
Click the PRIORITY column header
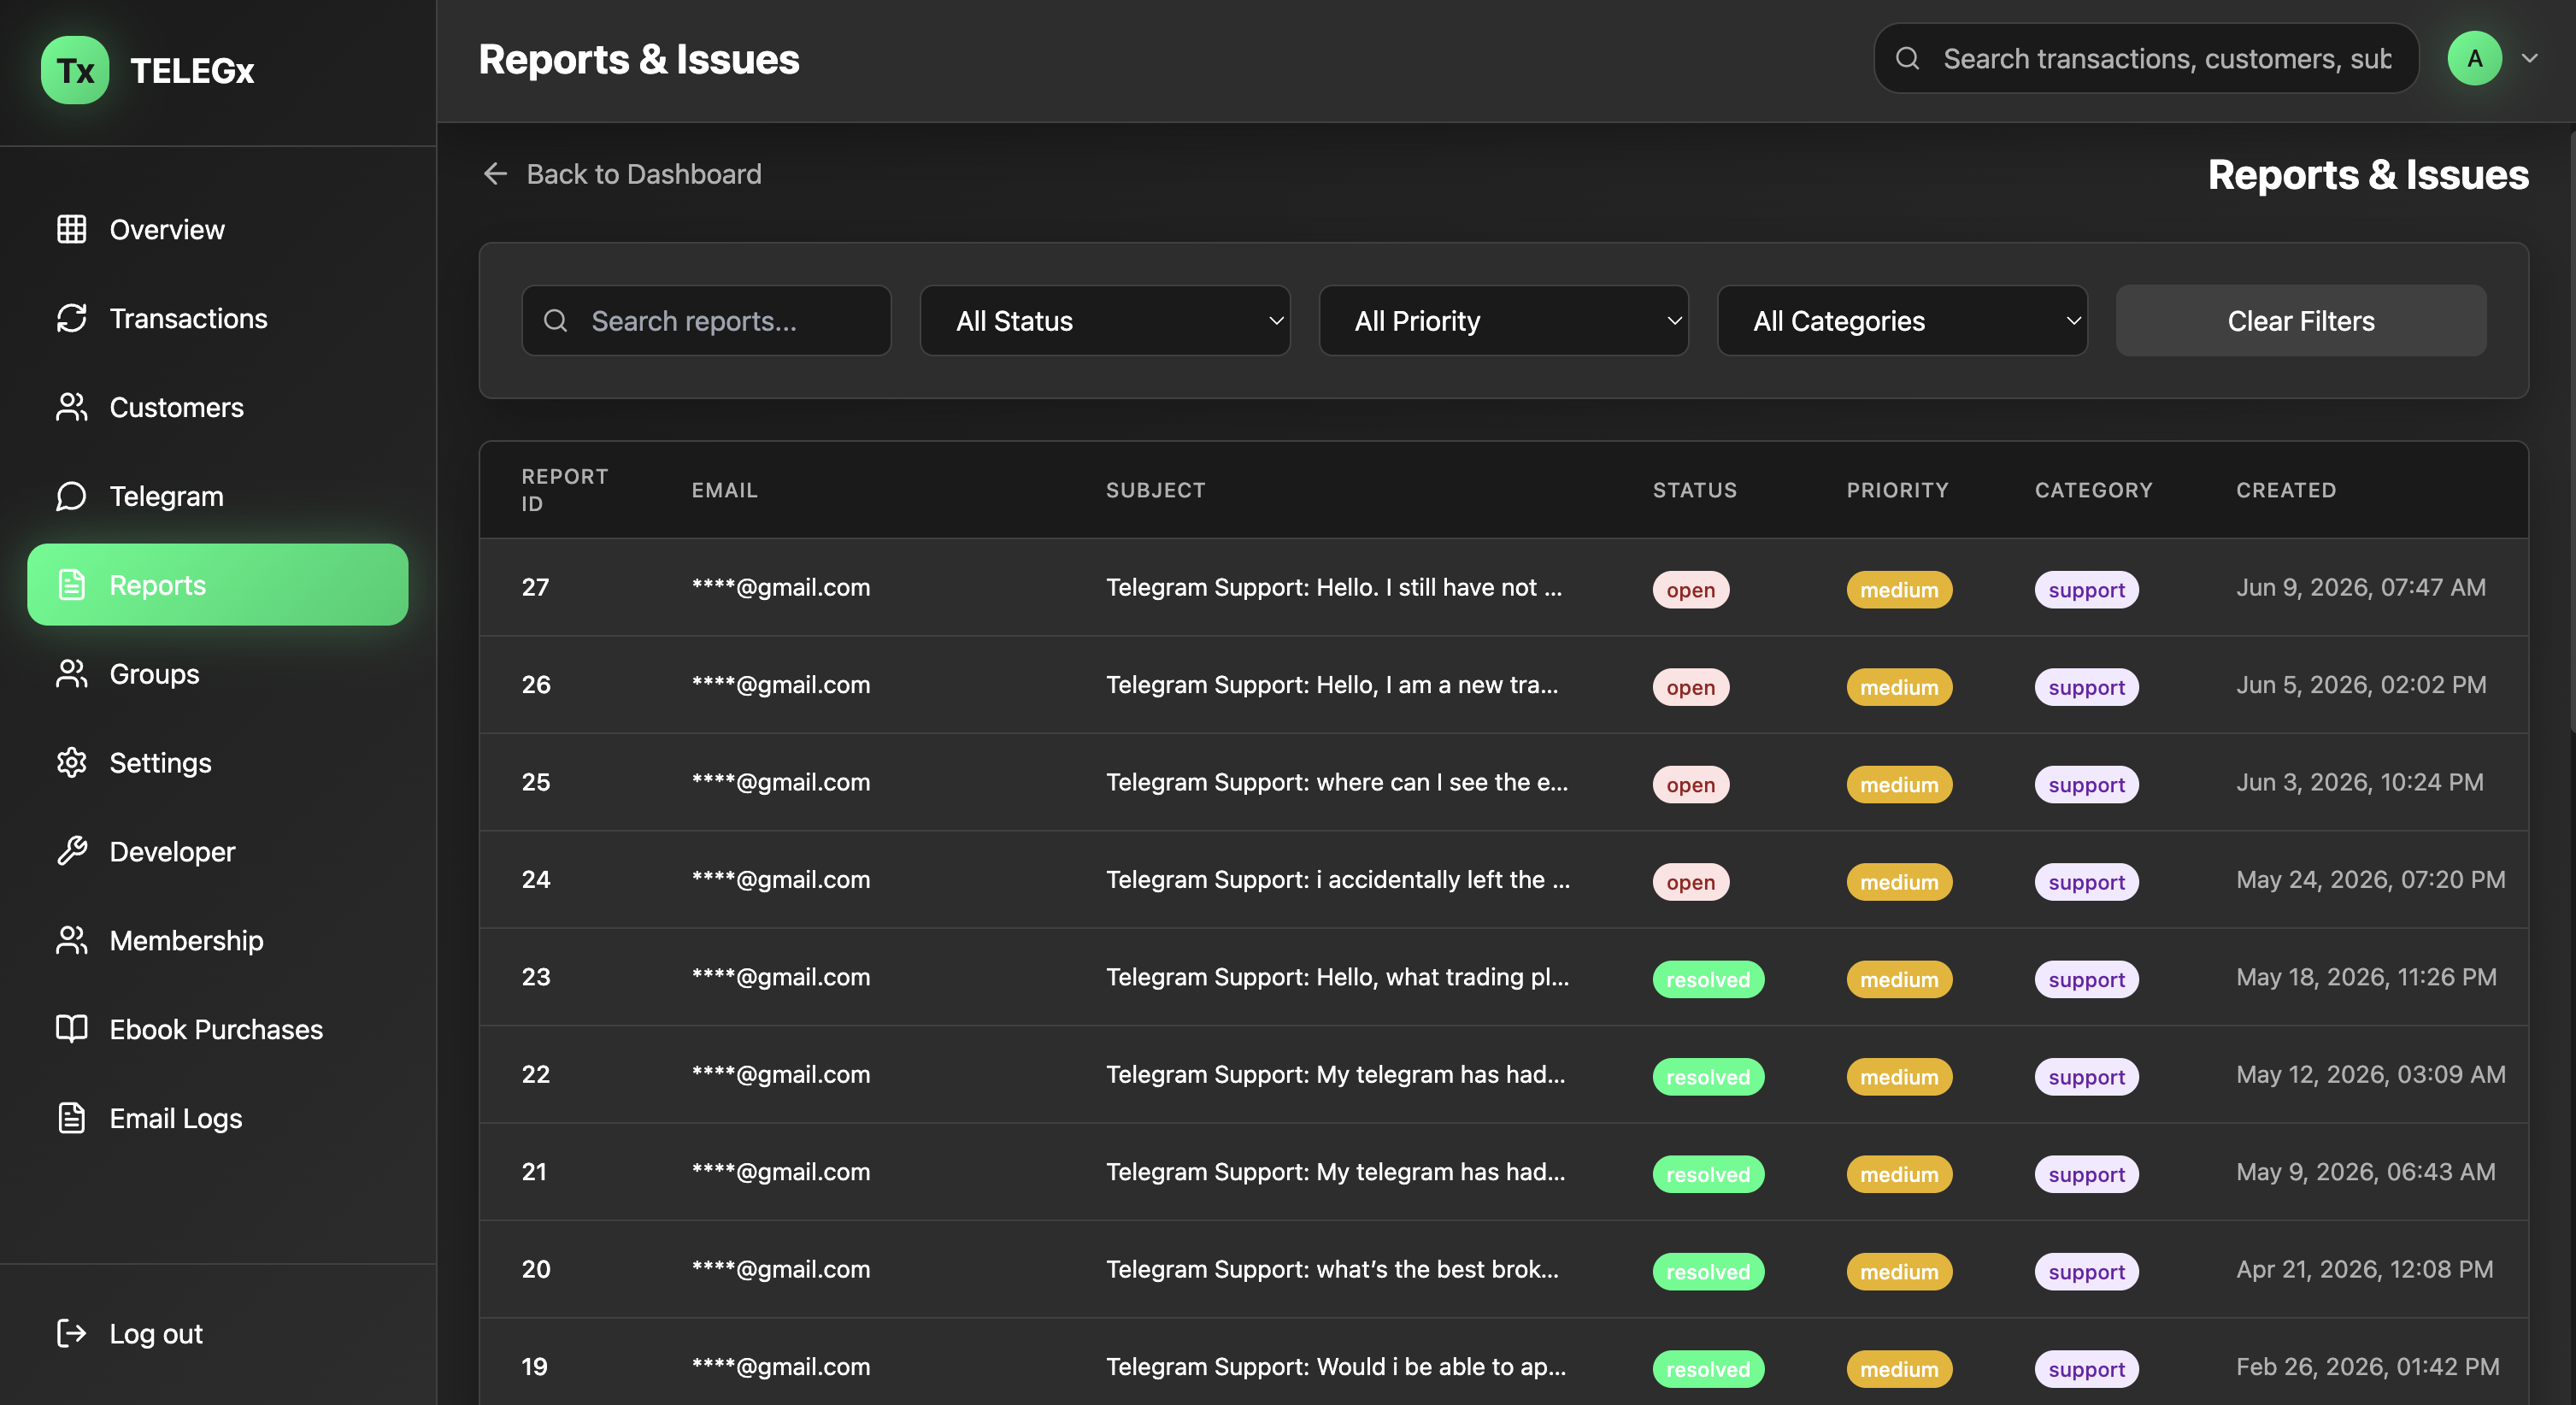tap(1897, 490)
